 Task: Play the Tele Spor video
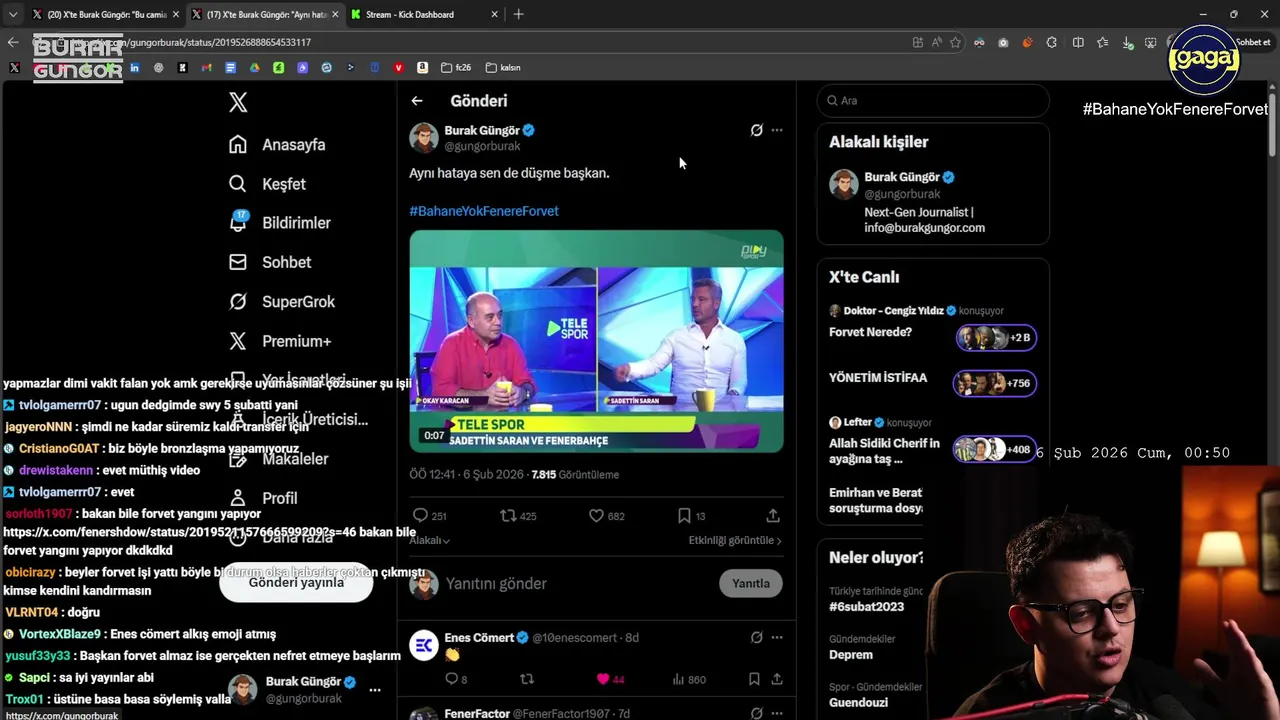coord(596,341)
